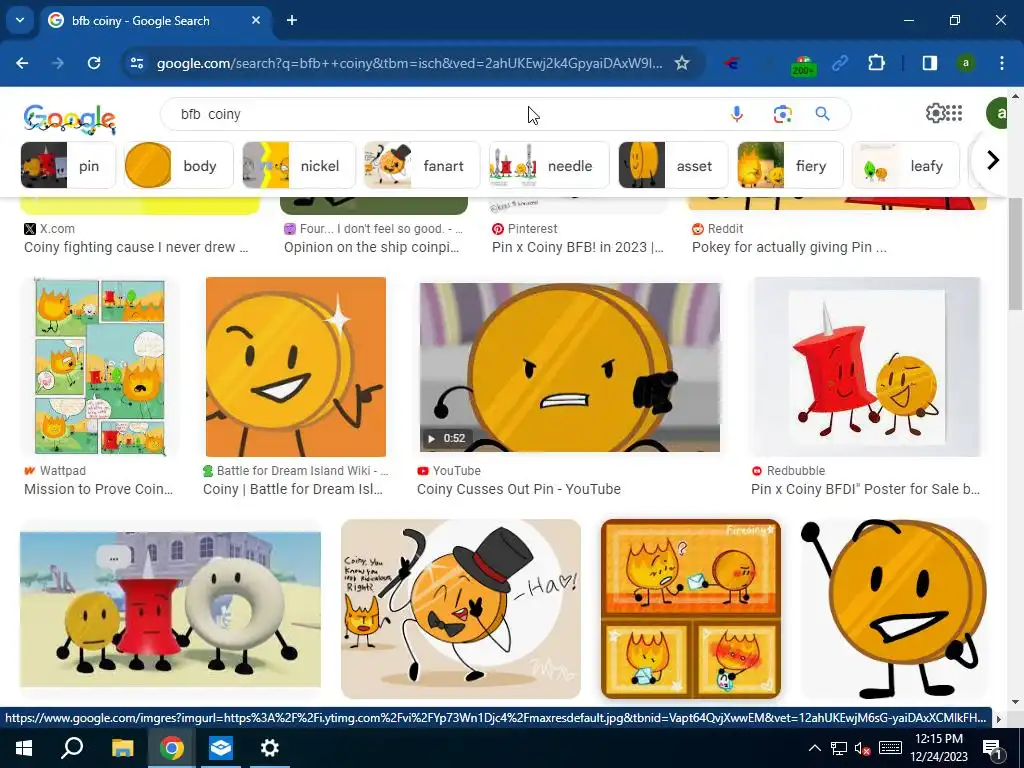Open a new browser tab

click(292, 20)
